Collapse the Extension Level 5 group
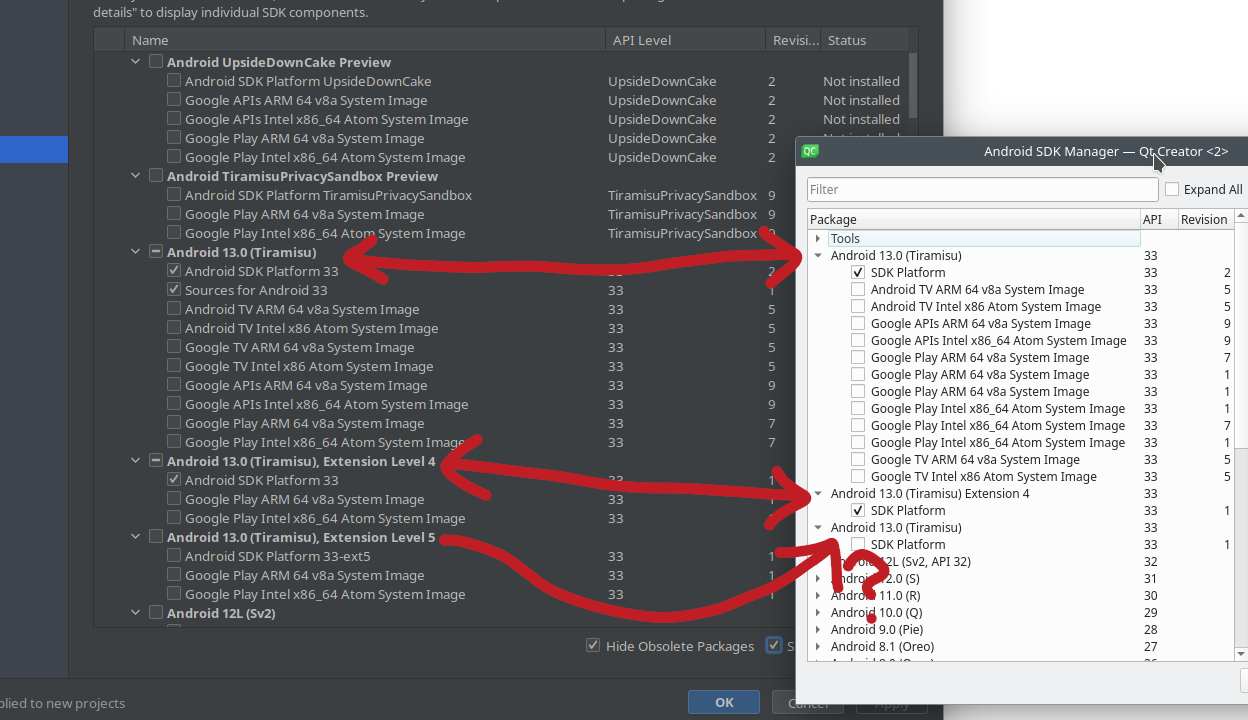1248x720 pixels. point(136,537)
